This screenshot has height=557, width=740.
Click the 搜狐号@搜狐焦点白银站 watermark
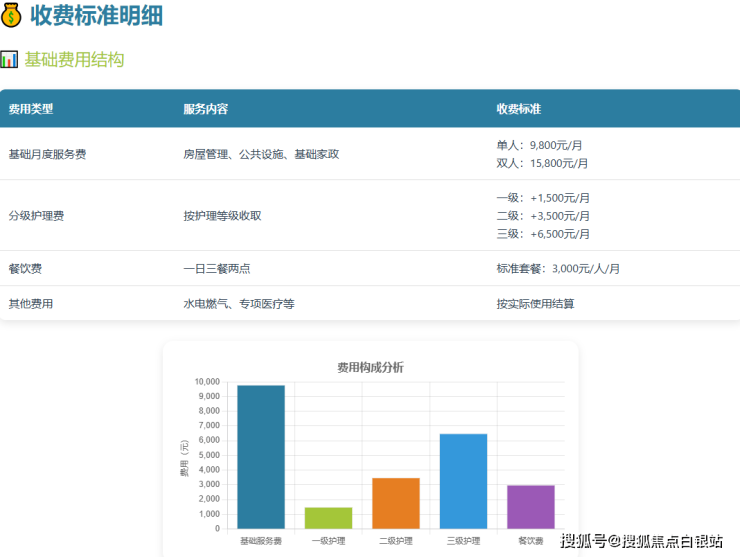pos(641,541)
